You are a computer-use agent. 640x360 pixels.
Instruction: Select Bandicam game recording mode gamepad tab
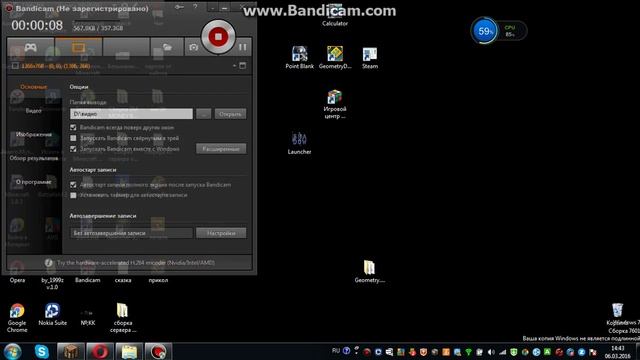31,47
